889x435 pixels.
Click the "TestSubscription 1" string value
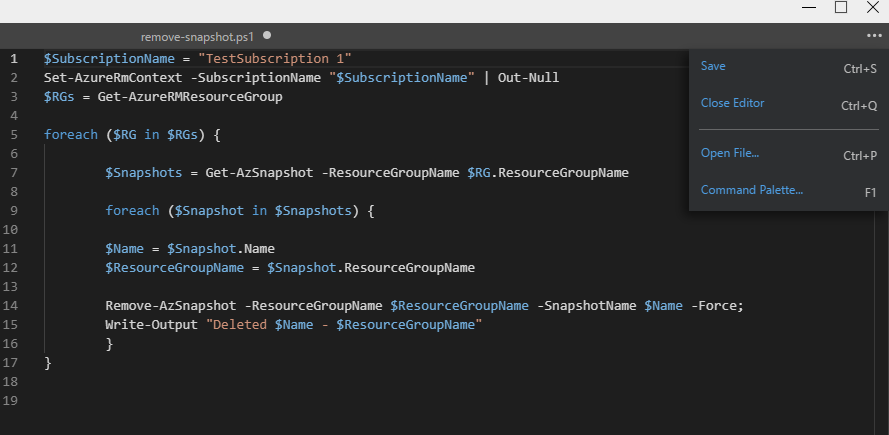[x=275, y=59]
